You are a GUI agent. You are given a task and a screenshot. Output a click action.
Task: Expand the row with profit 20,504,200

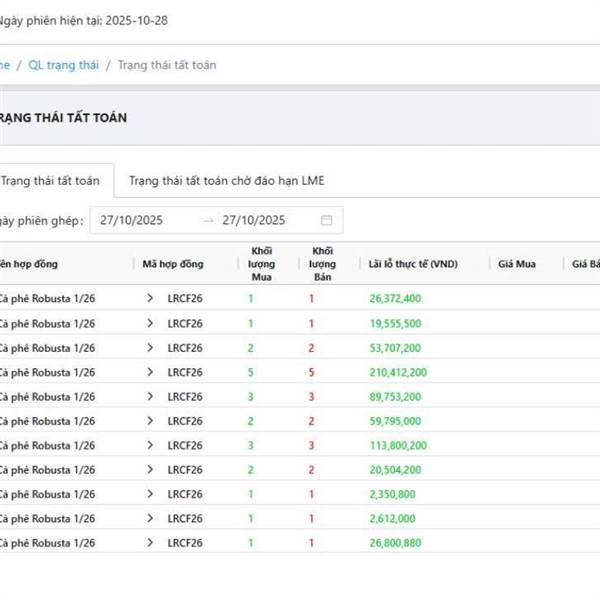coord(150,470)
